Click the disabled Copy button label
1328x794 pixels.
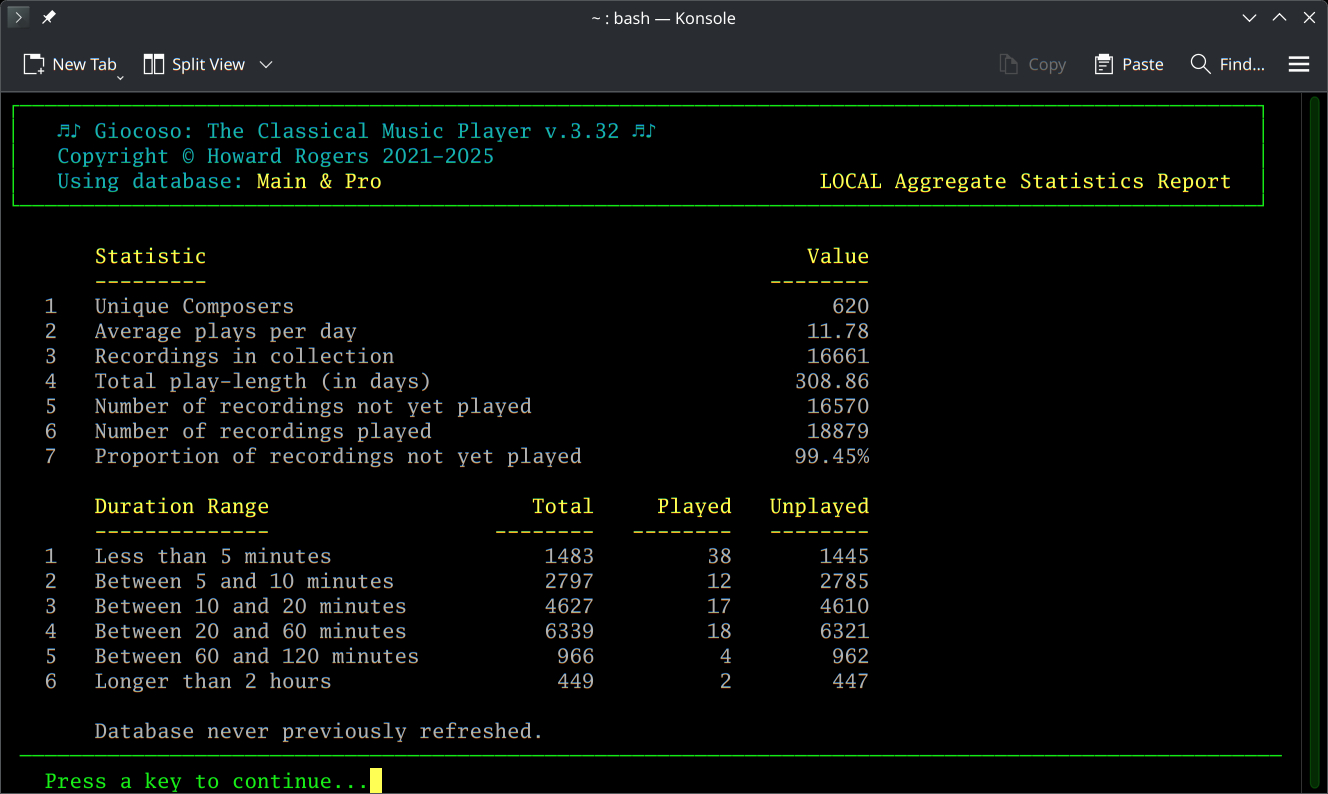click(x=1045, y=63)
